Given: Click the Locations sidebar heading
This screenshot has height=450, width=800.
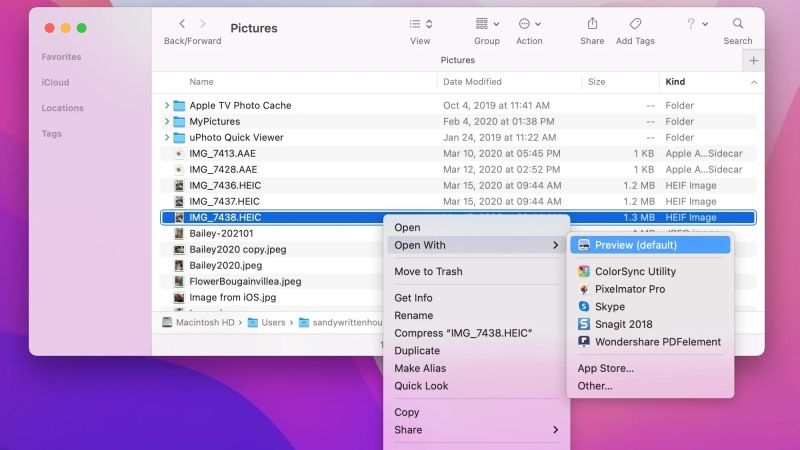Looking at the screenshot, I should (62, 108).
